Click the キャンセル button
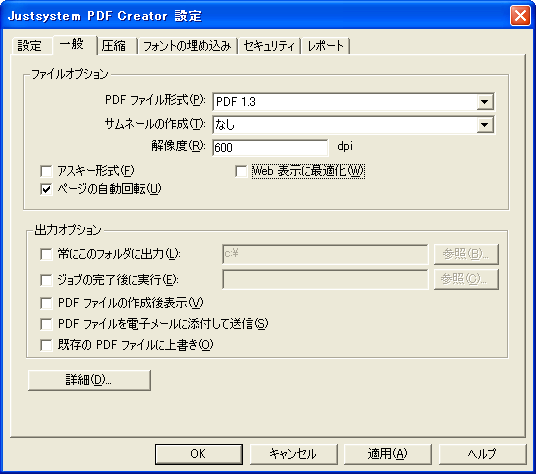Viewport: 536px width, 474px height. 294,454
